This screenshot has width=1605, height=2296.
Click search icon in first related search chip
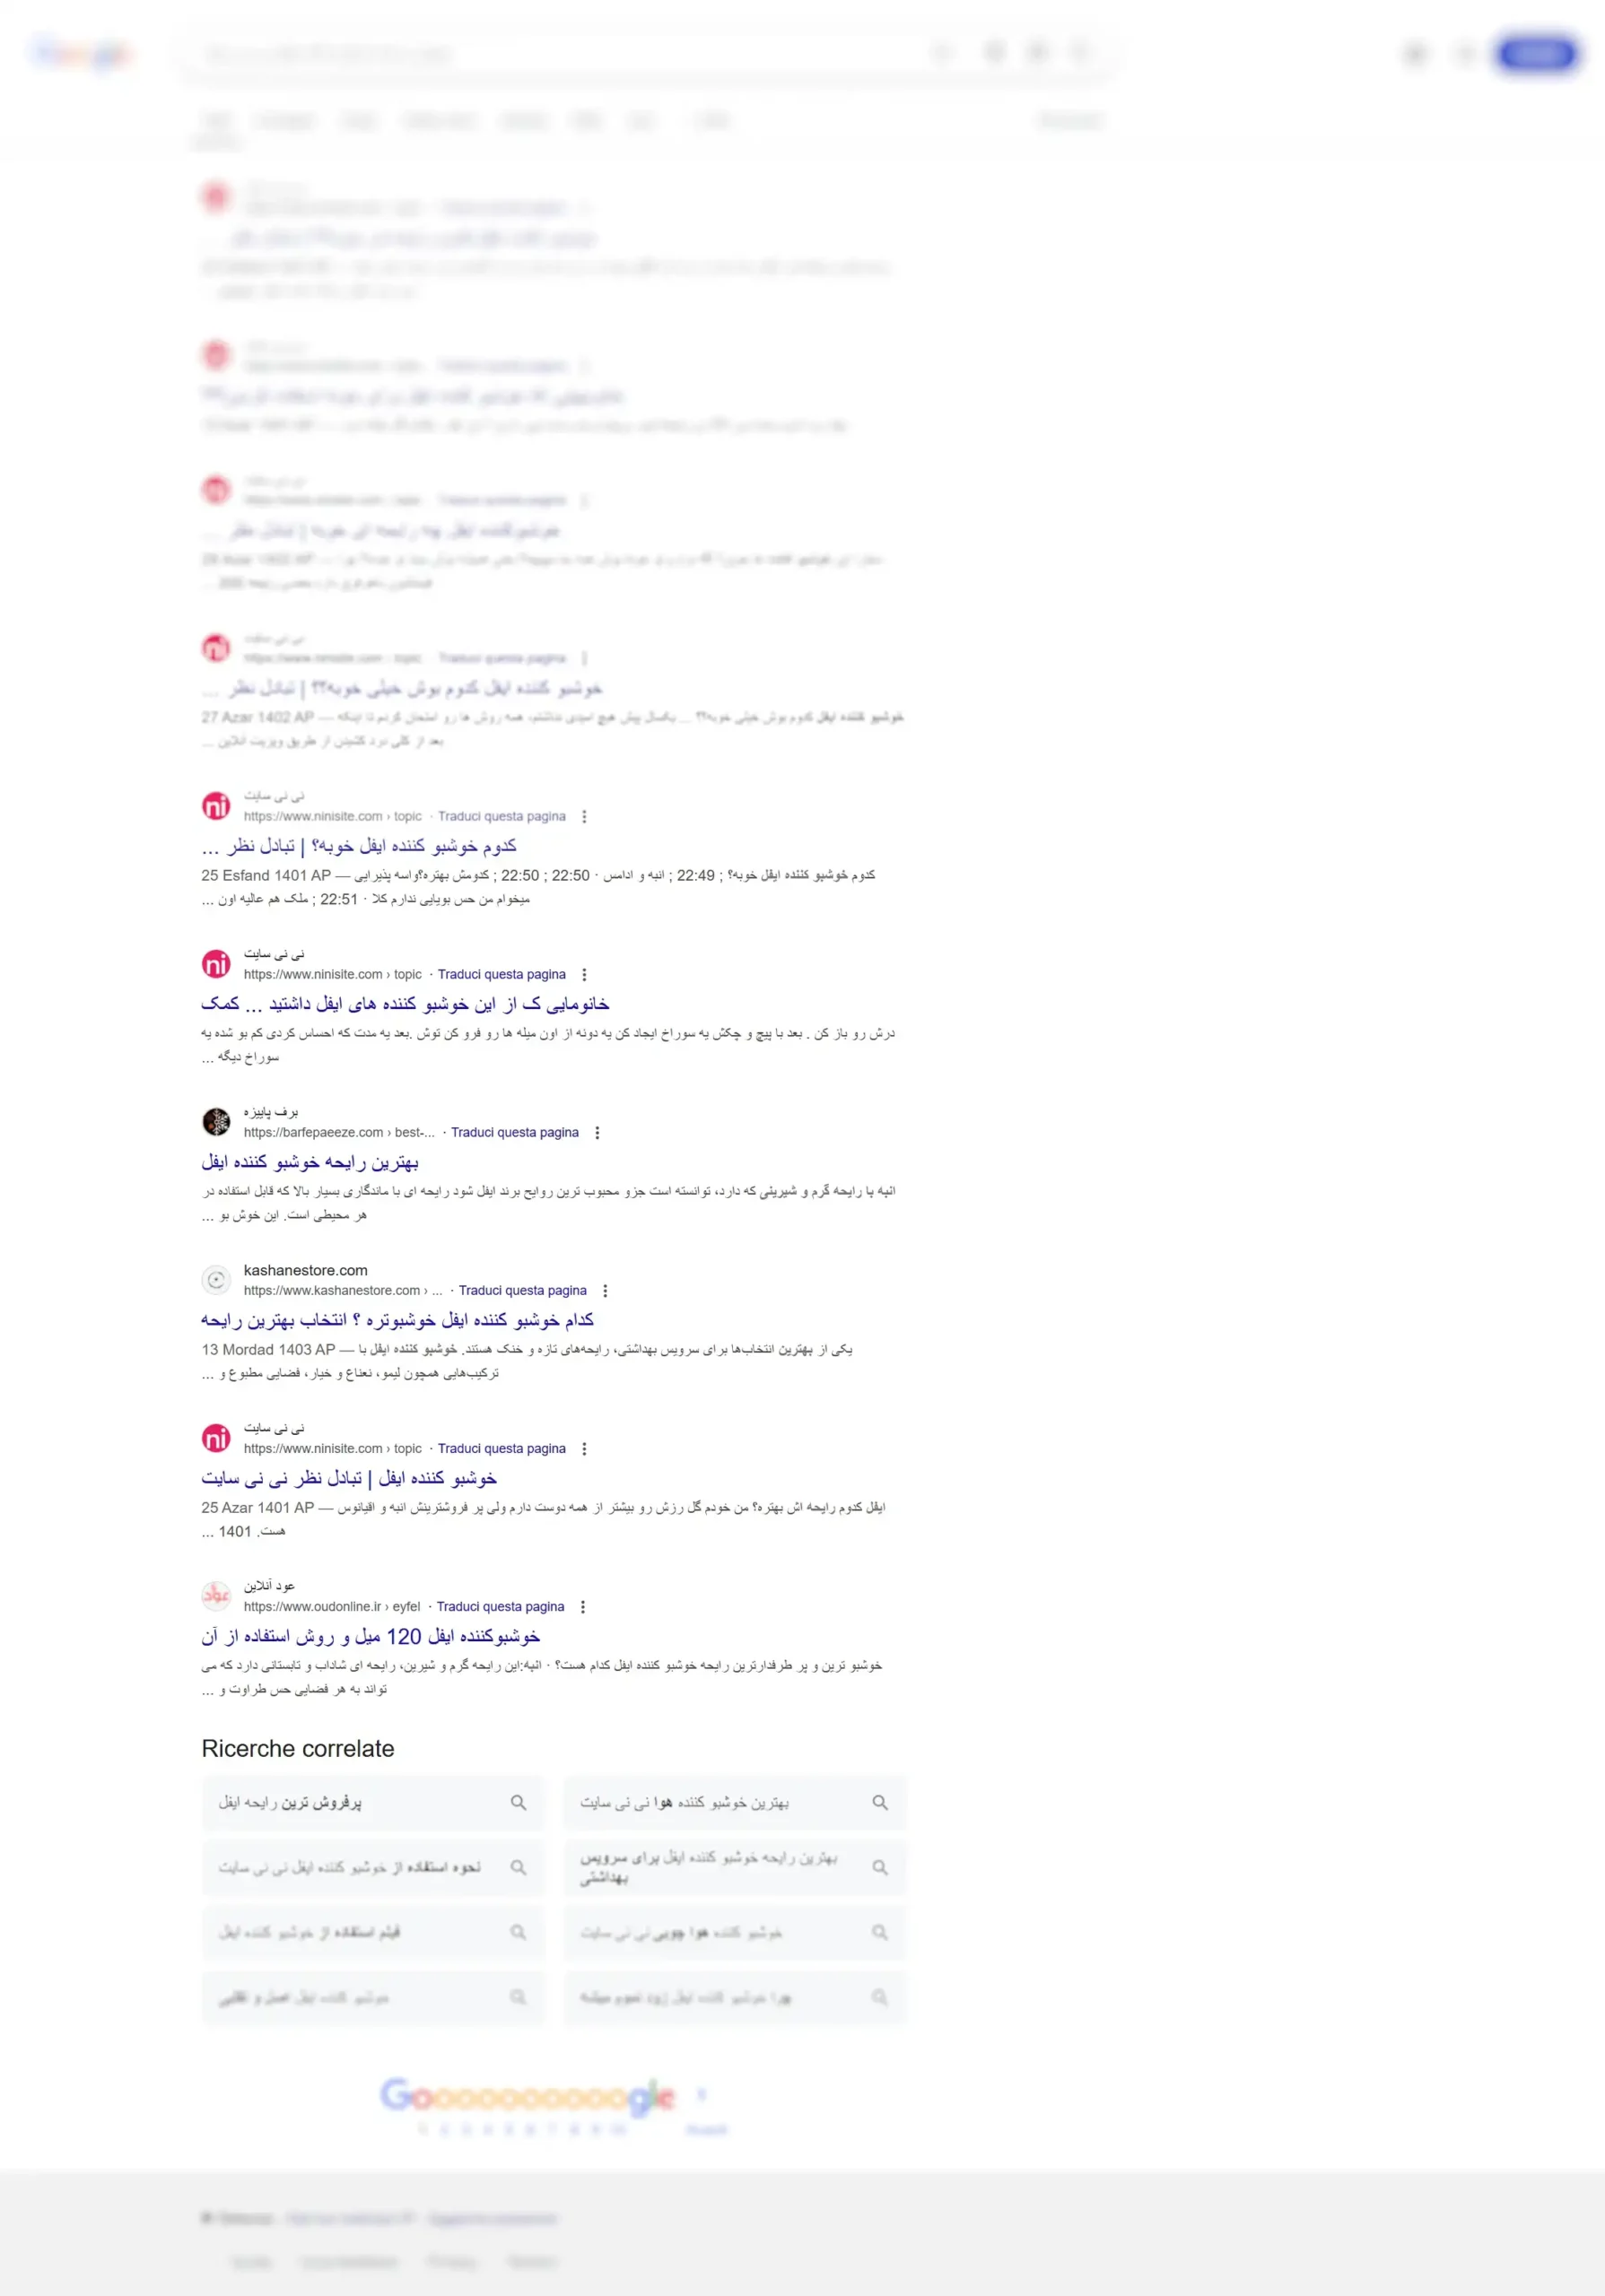(x=518, y=1802)
